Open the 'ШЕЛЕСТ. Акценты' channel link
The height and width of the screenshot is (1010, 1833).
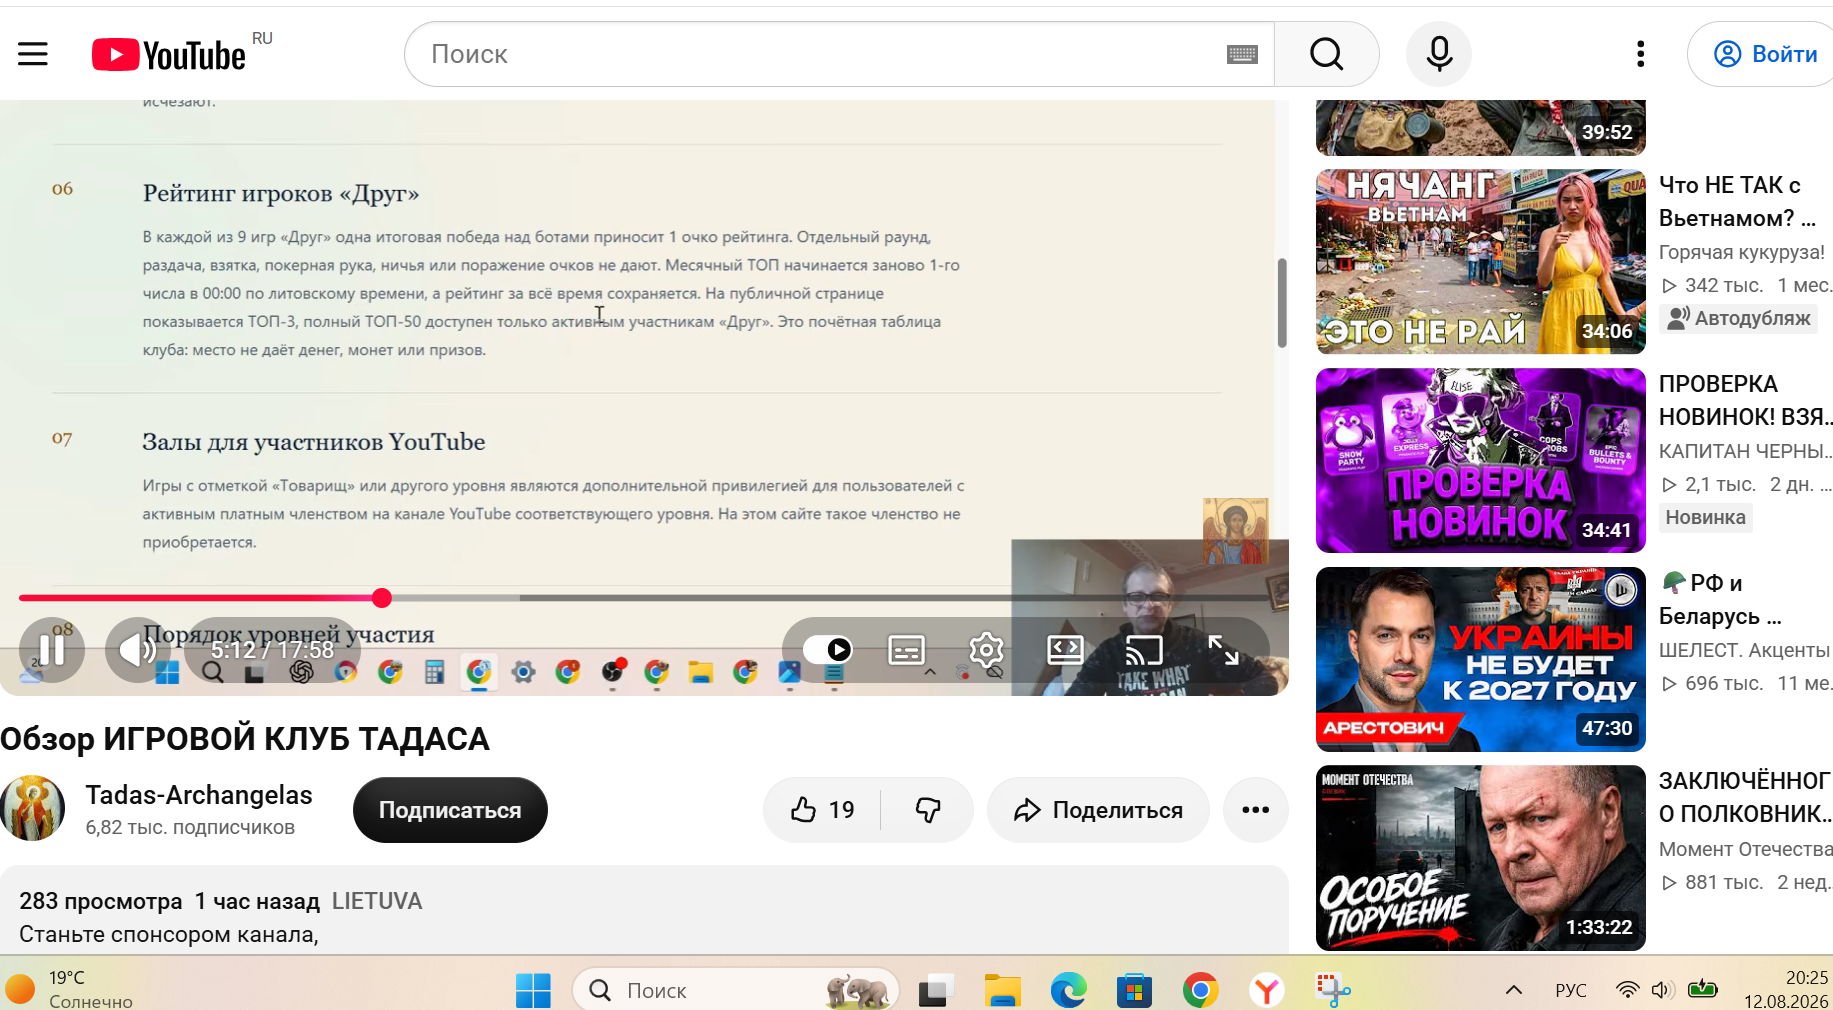click(1744, 650)
